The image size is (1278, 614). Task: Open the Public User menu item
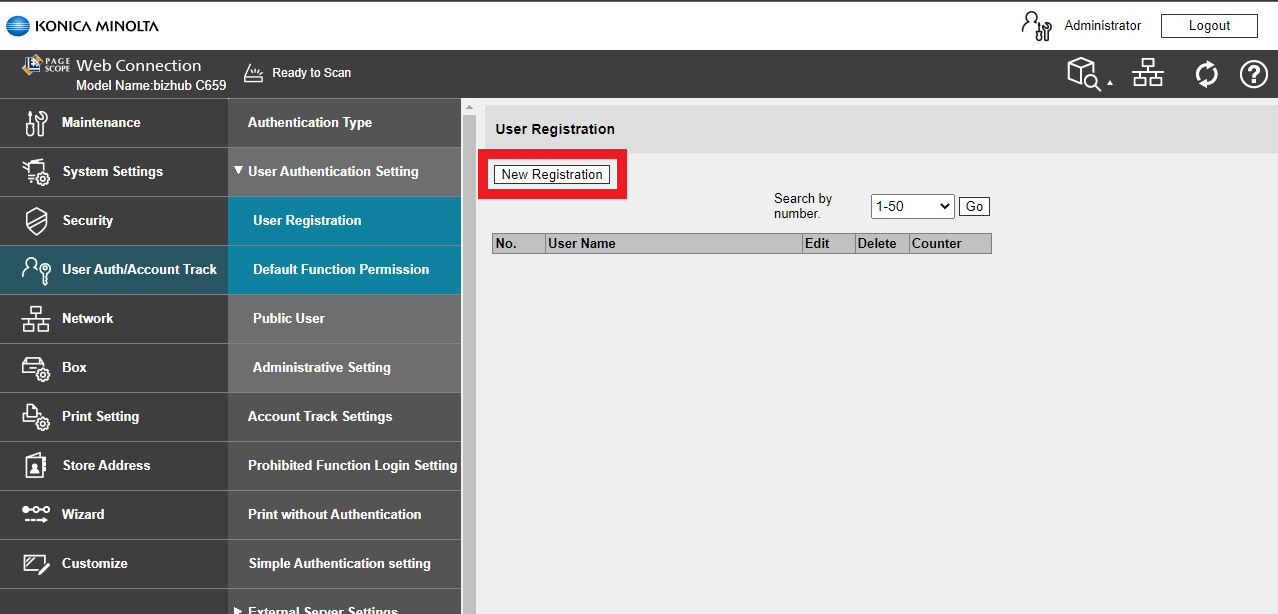click(289, 319)
